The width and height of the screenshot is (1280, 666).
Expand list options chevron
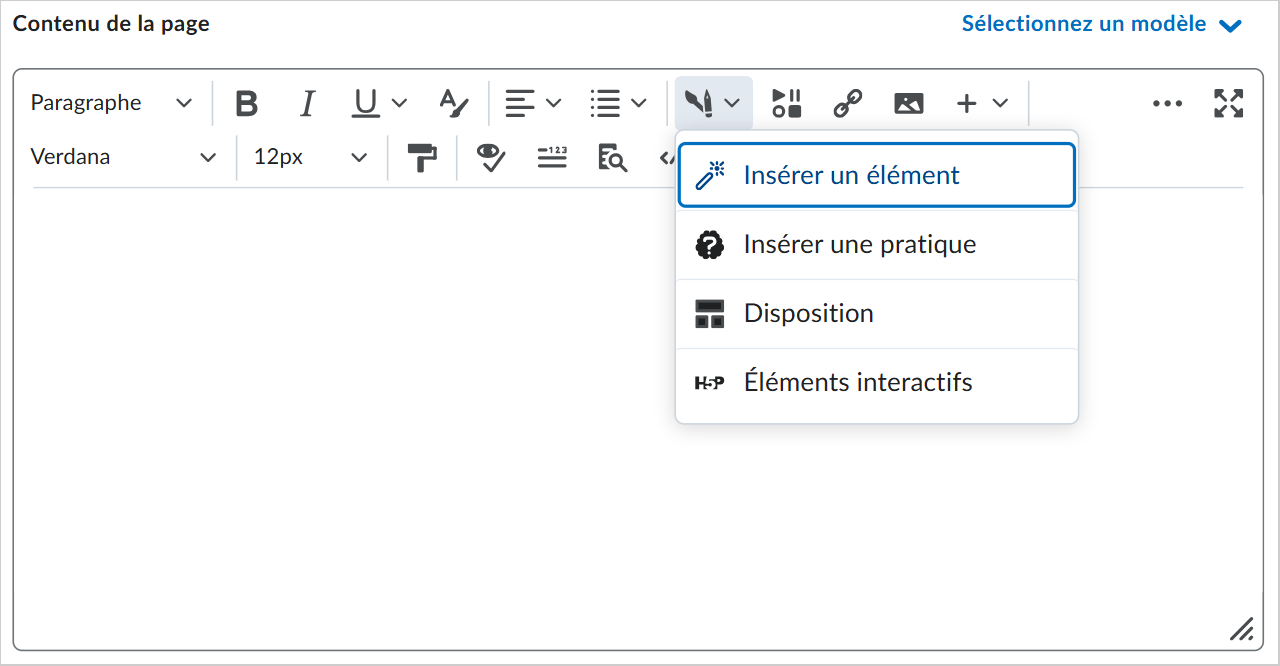(x=639, y=103)
